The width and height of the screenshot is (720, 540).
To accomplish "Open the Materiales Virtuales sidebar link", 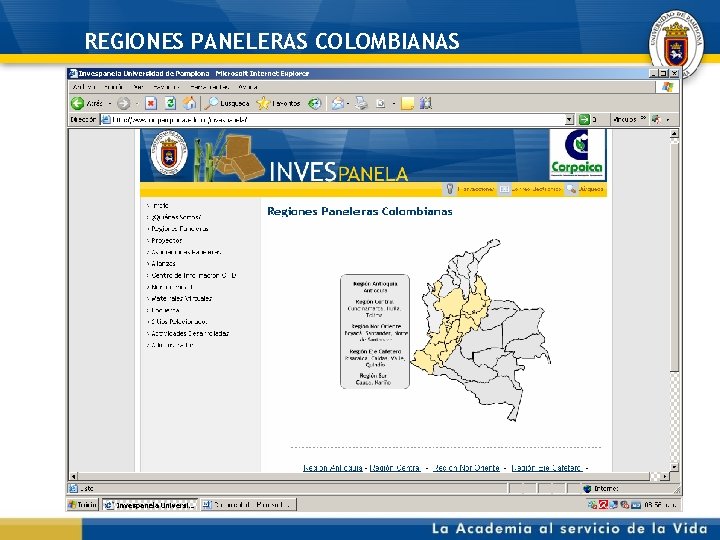I will click(x=181, y=298).
